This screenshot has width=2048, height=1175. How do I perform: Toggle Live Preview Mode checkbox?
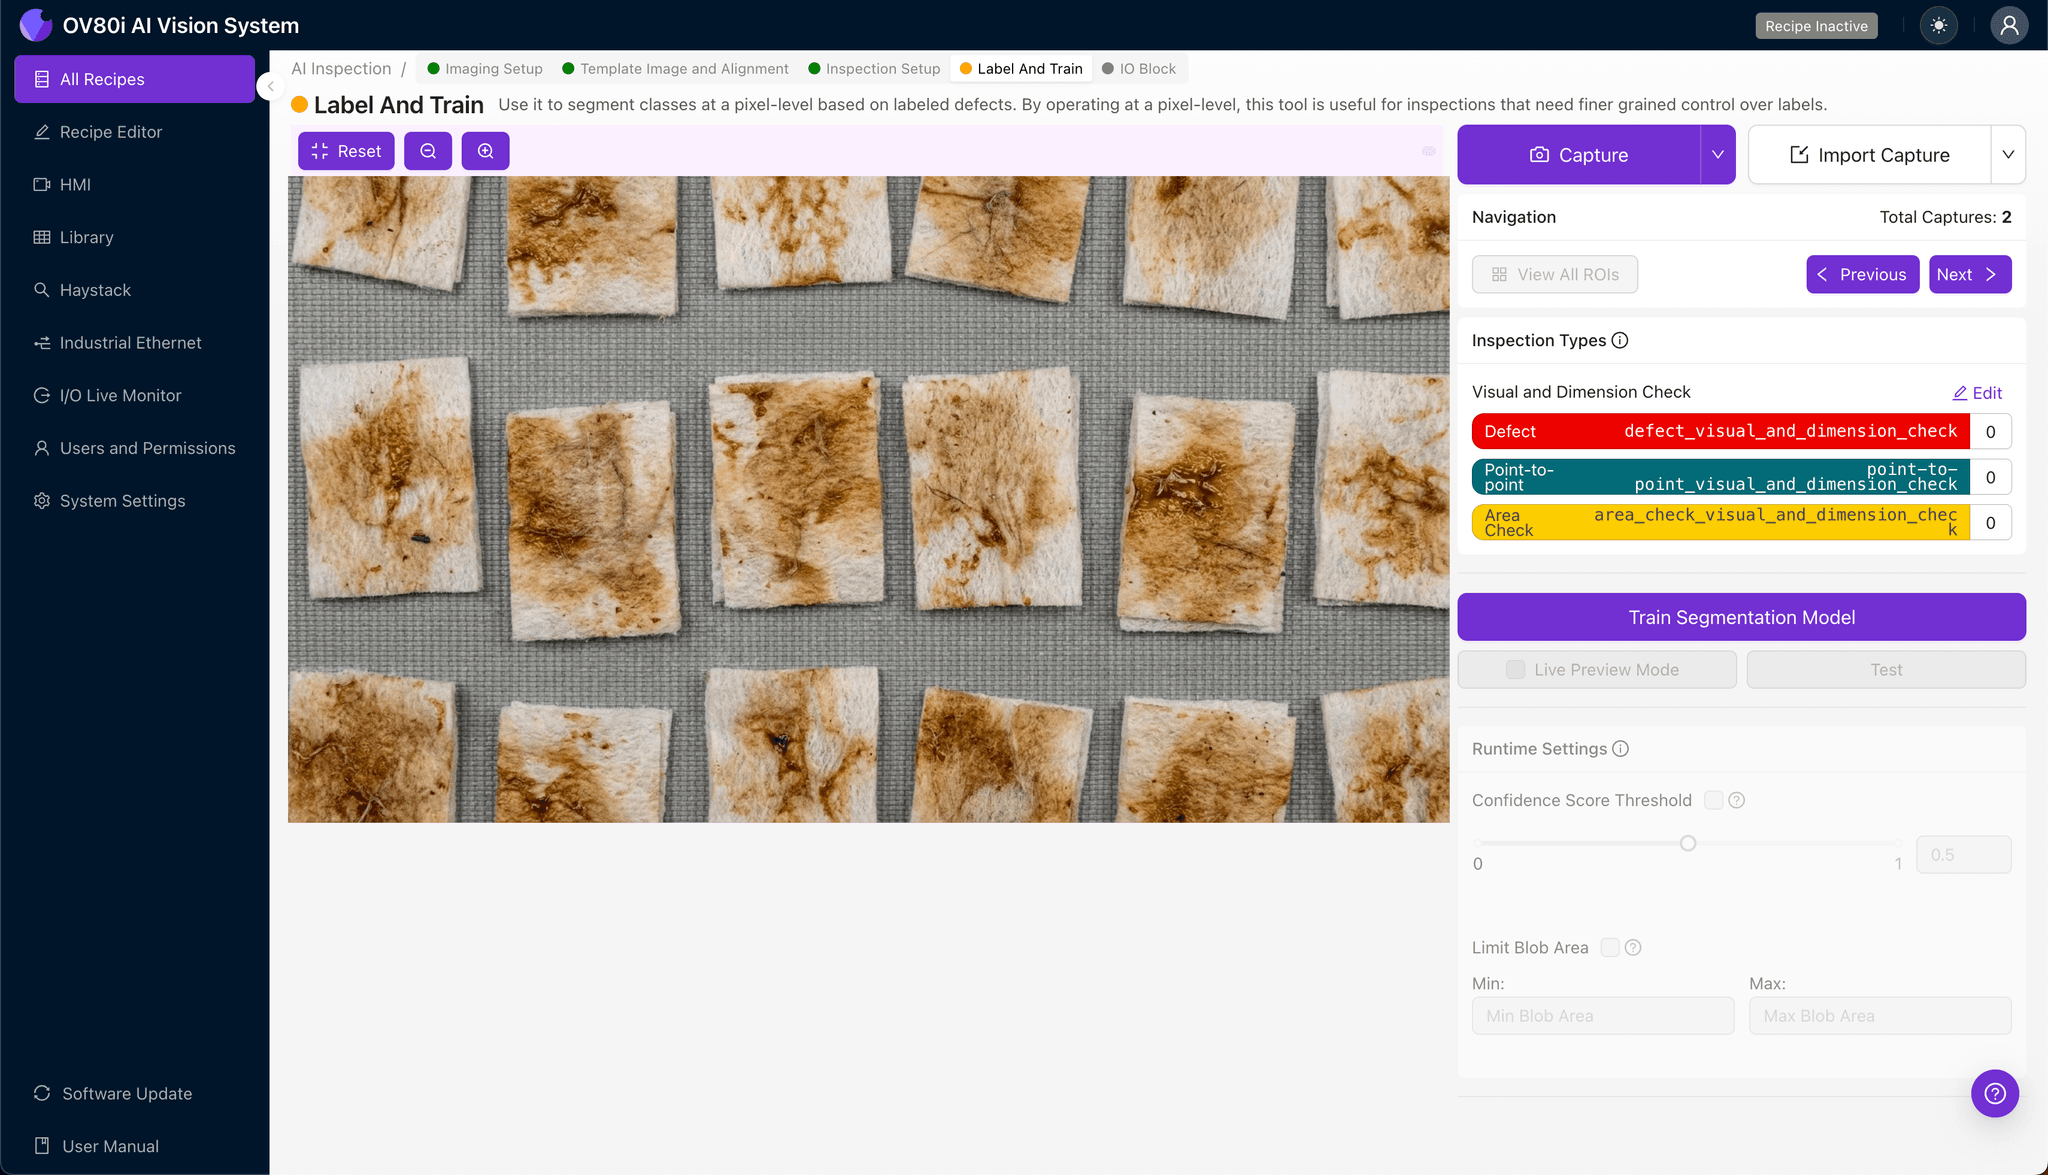click(1515, 670)
